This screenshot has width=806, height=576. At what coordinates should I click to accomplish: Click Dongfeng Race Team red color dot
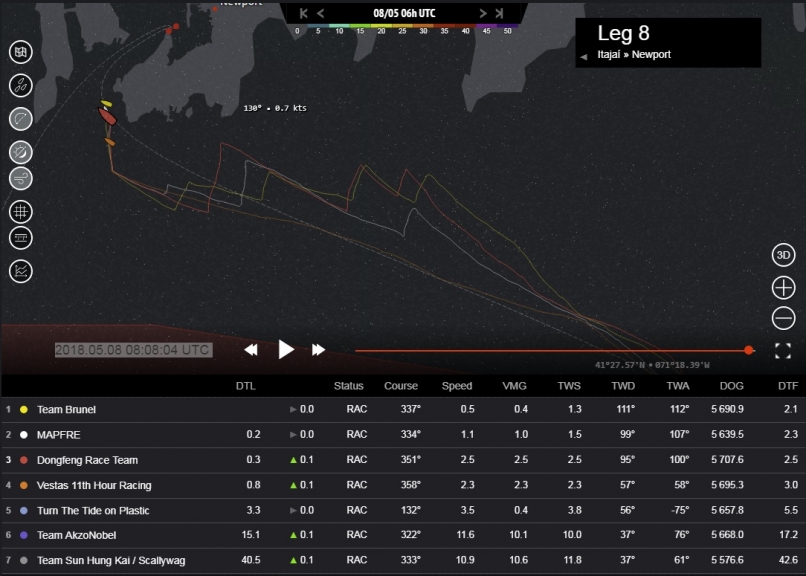[24, 460]
